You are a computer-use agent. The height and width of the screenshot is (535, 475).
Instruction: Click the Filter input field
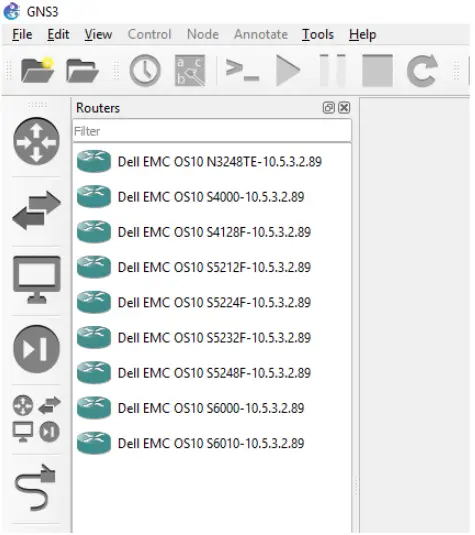(212, 131)
